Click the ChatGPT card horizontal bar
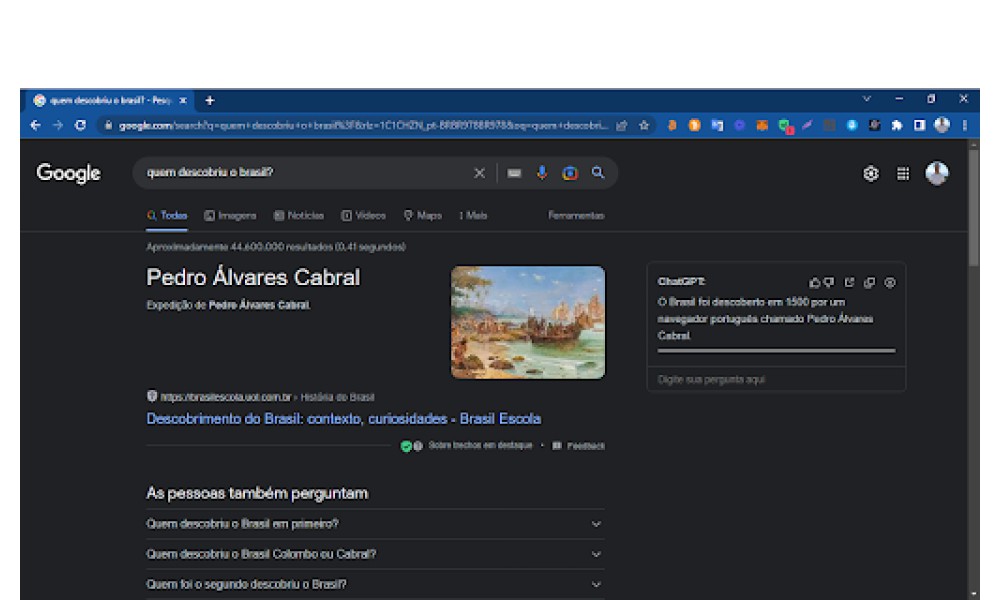The width and height of the screenshot is (1000, 600). (x=776, y=350)
